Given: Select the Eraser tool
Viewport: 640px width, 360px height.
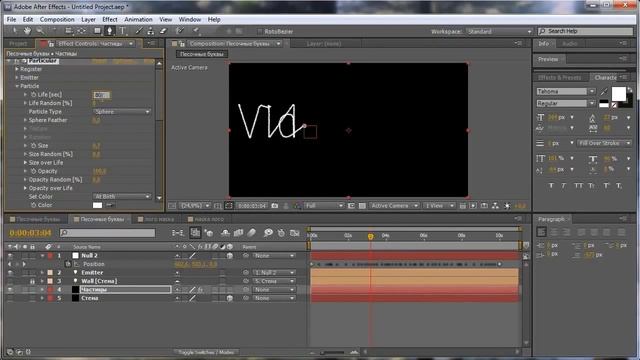Looking at the screenshot, I should (163, 31).
